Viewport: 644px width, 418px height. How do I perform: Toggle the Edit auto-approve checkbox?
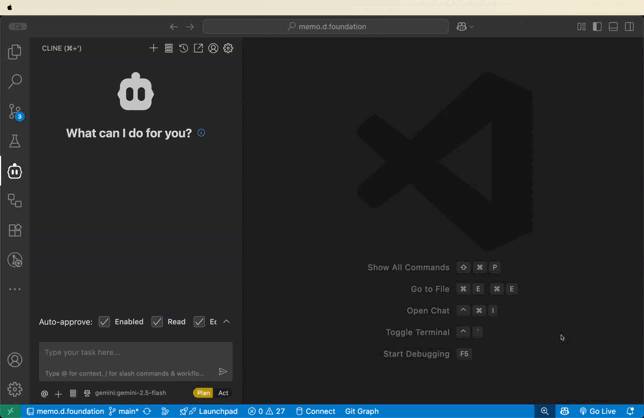199,322
